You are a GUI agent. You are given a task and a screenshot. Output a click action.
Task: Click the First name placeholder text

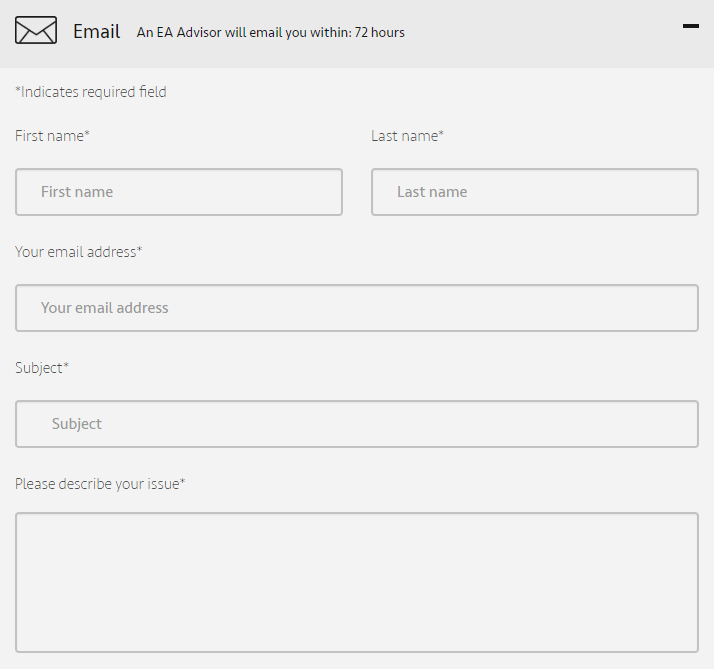[77, 192]
